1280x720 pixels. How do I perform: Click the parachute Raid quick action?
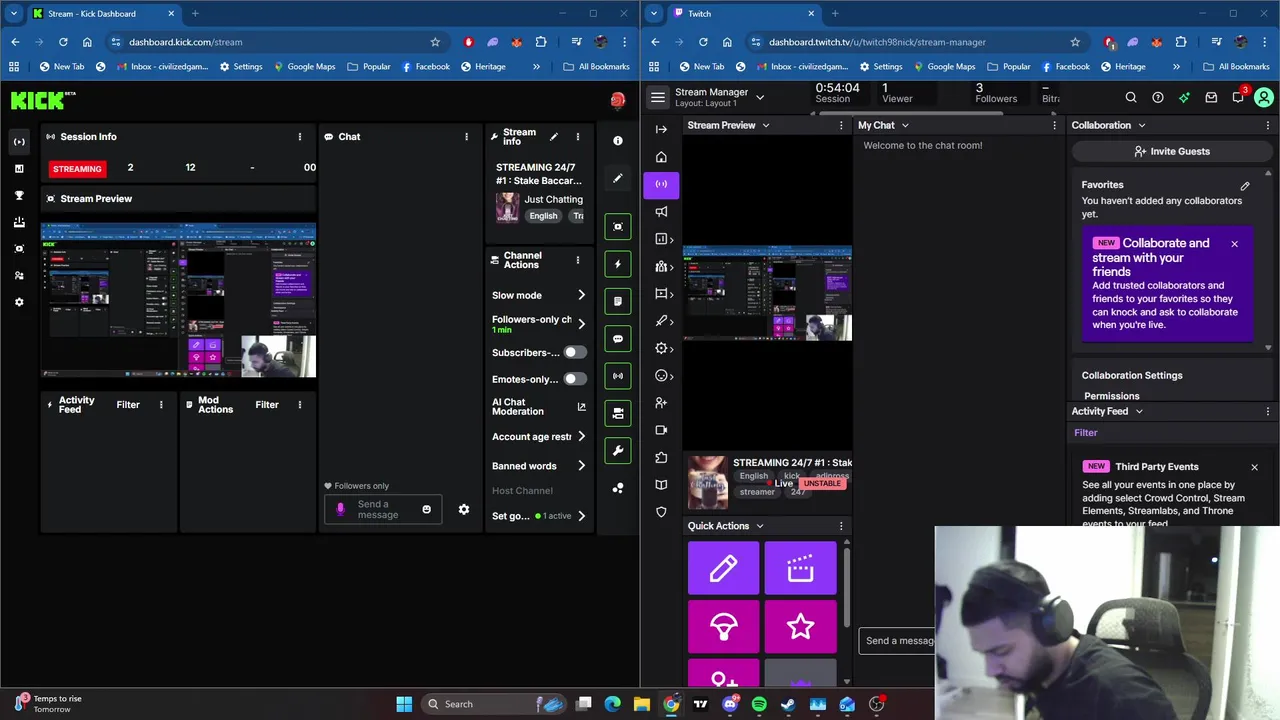point(723,627)
